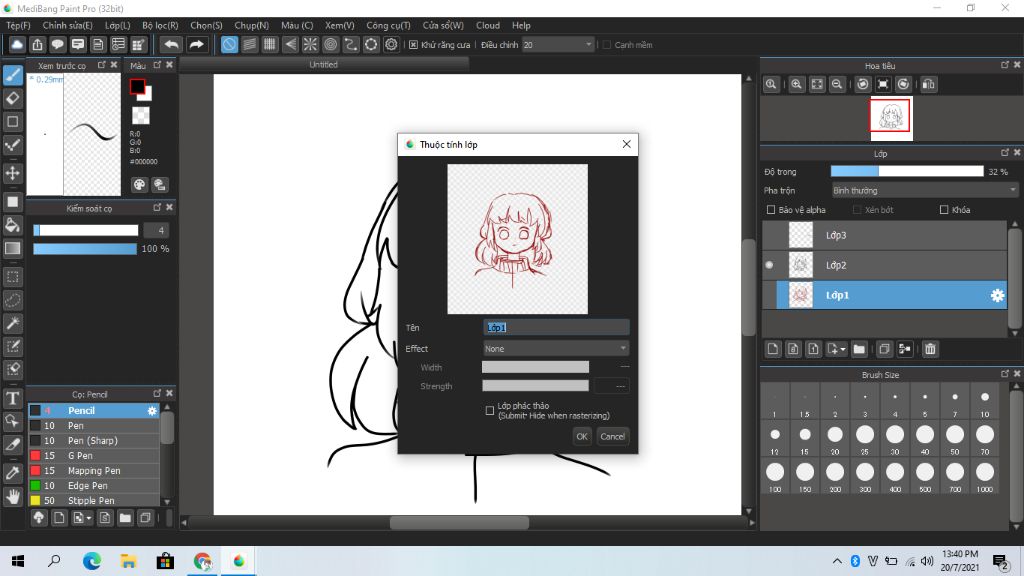The image size is (1024, 576).
Task: Click the navigator canvas thumbnail
Action: tap(891, 118)
